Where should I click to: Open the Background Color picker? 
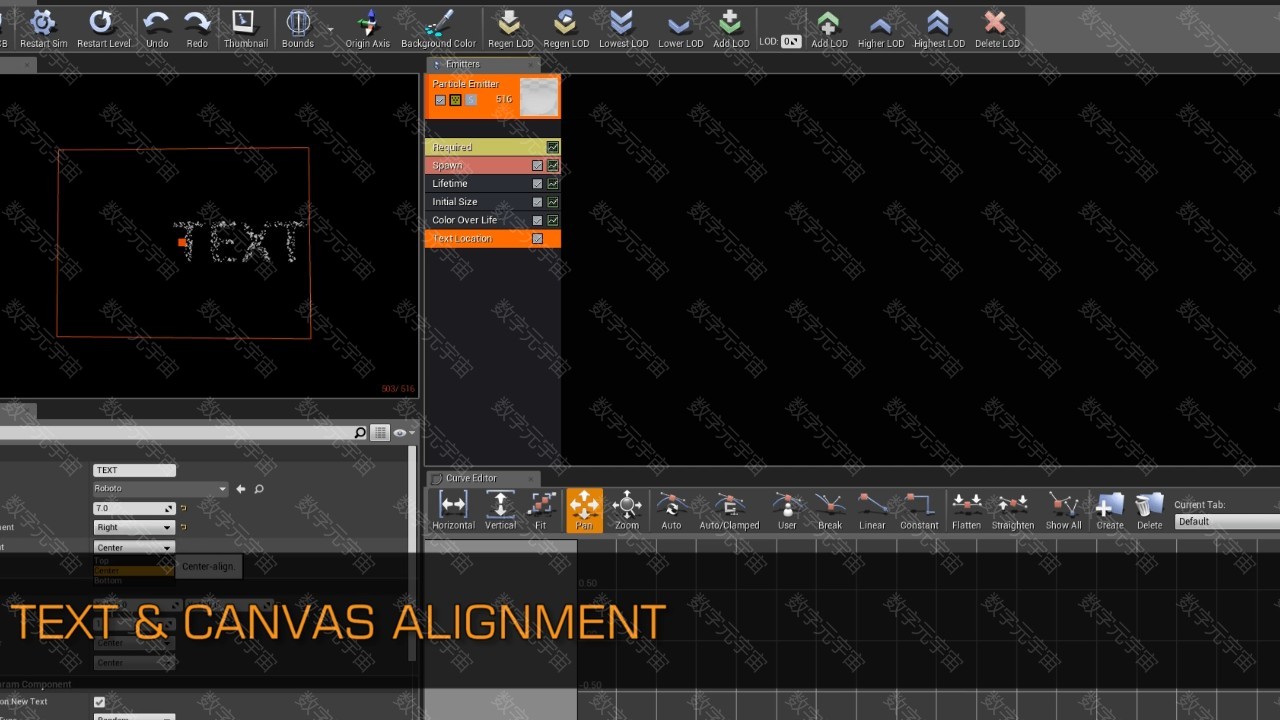click(438, 28)
